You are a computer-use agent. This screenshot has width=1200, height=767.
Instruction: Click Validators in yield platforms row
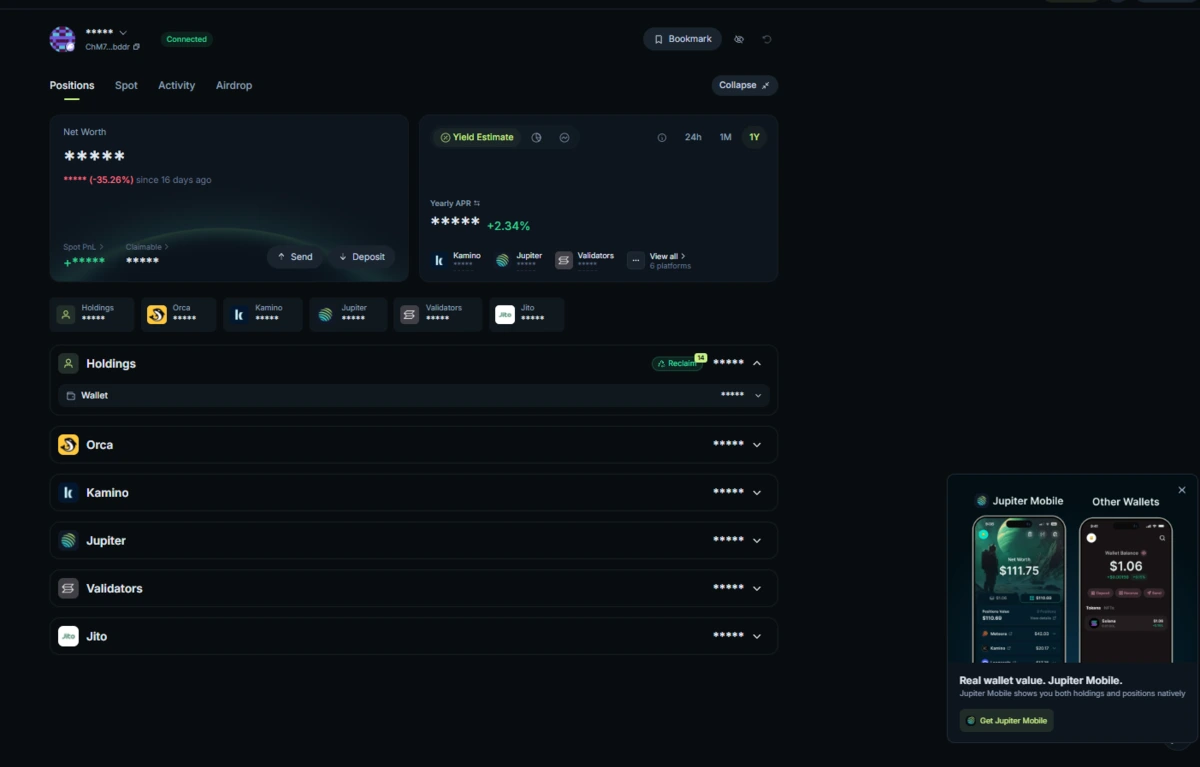585,260
